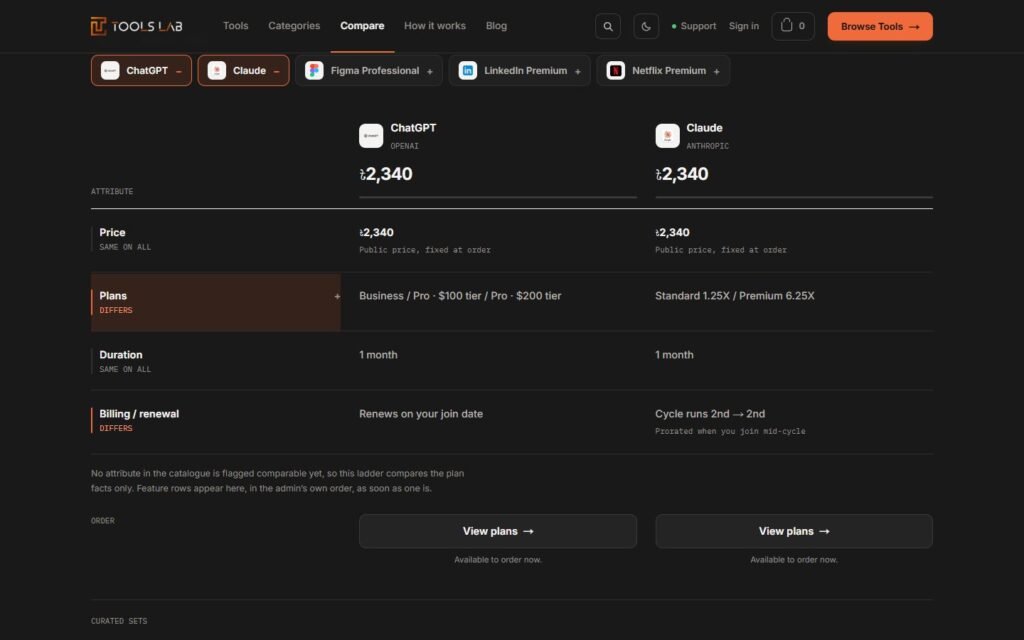This screenshot has width=1024, height=640.
Task: Click View plans under Claude
Action: (x=793, y=531)
